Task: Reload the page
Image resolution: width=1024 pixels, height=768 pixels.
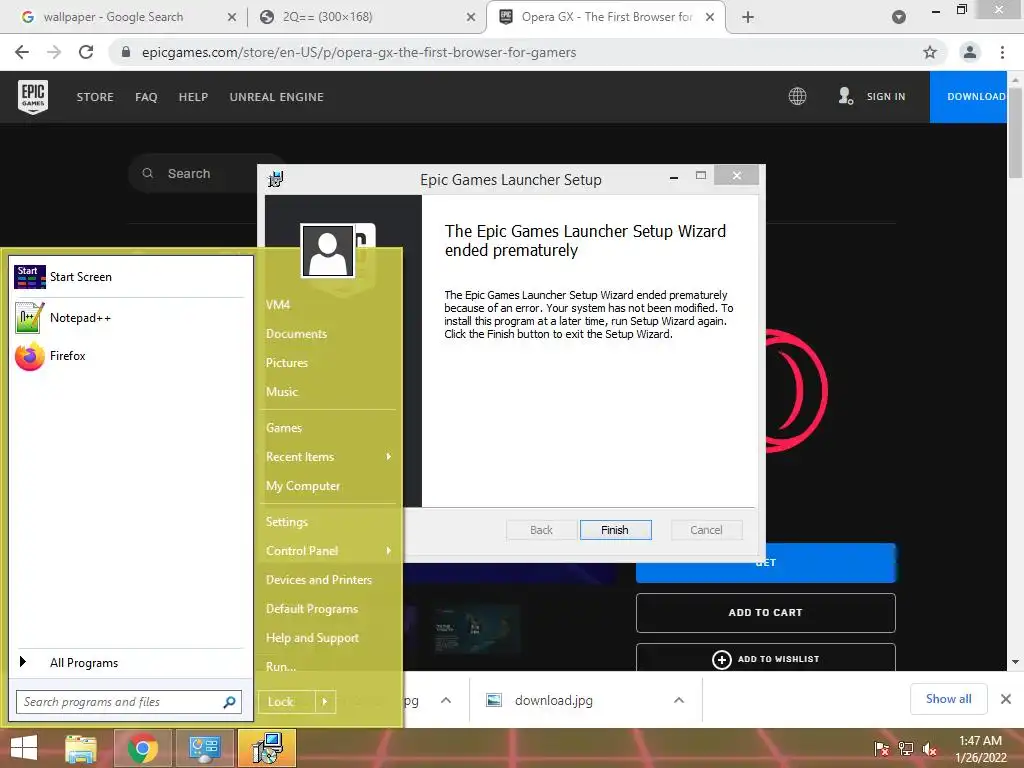Action: [86, 52]
